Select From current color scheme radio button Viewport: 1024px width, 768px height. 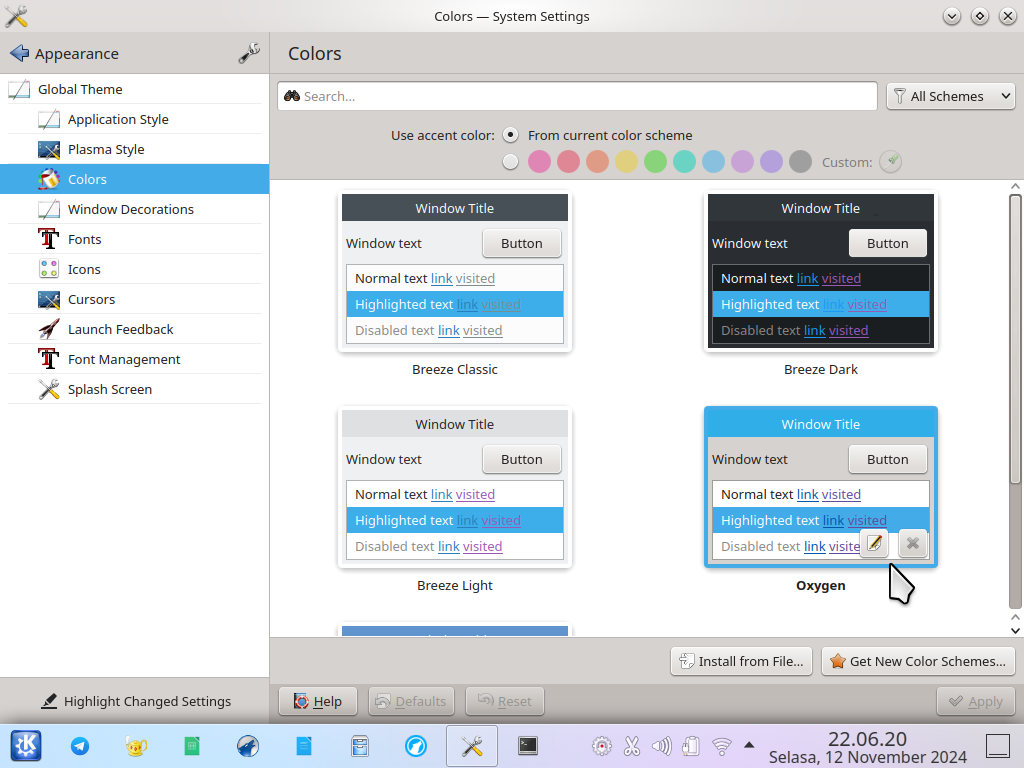click(x=510, y=135)
